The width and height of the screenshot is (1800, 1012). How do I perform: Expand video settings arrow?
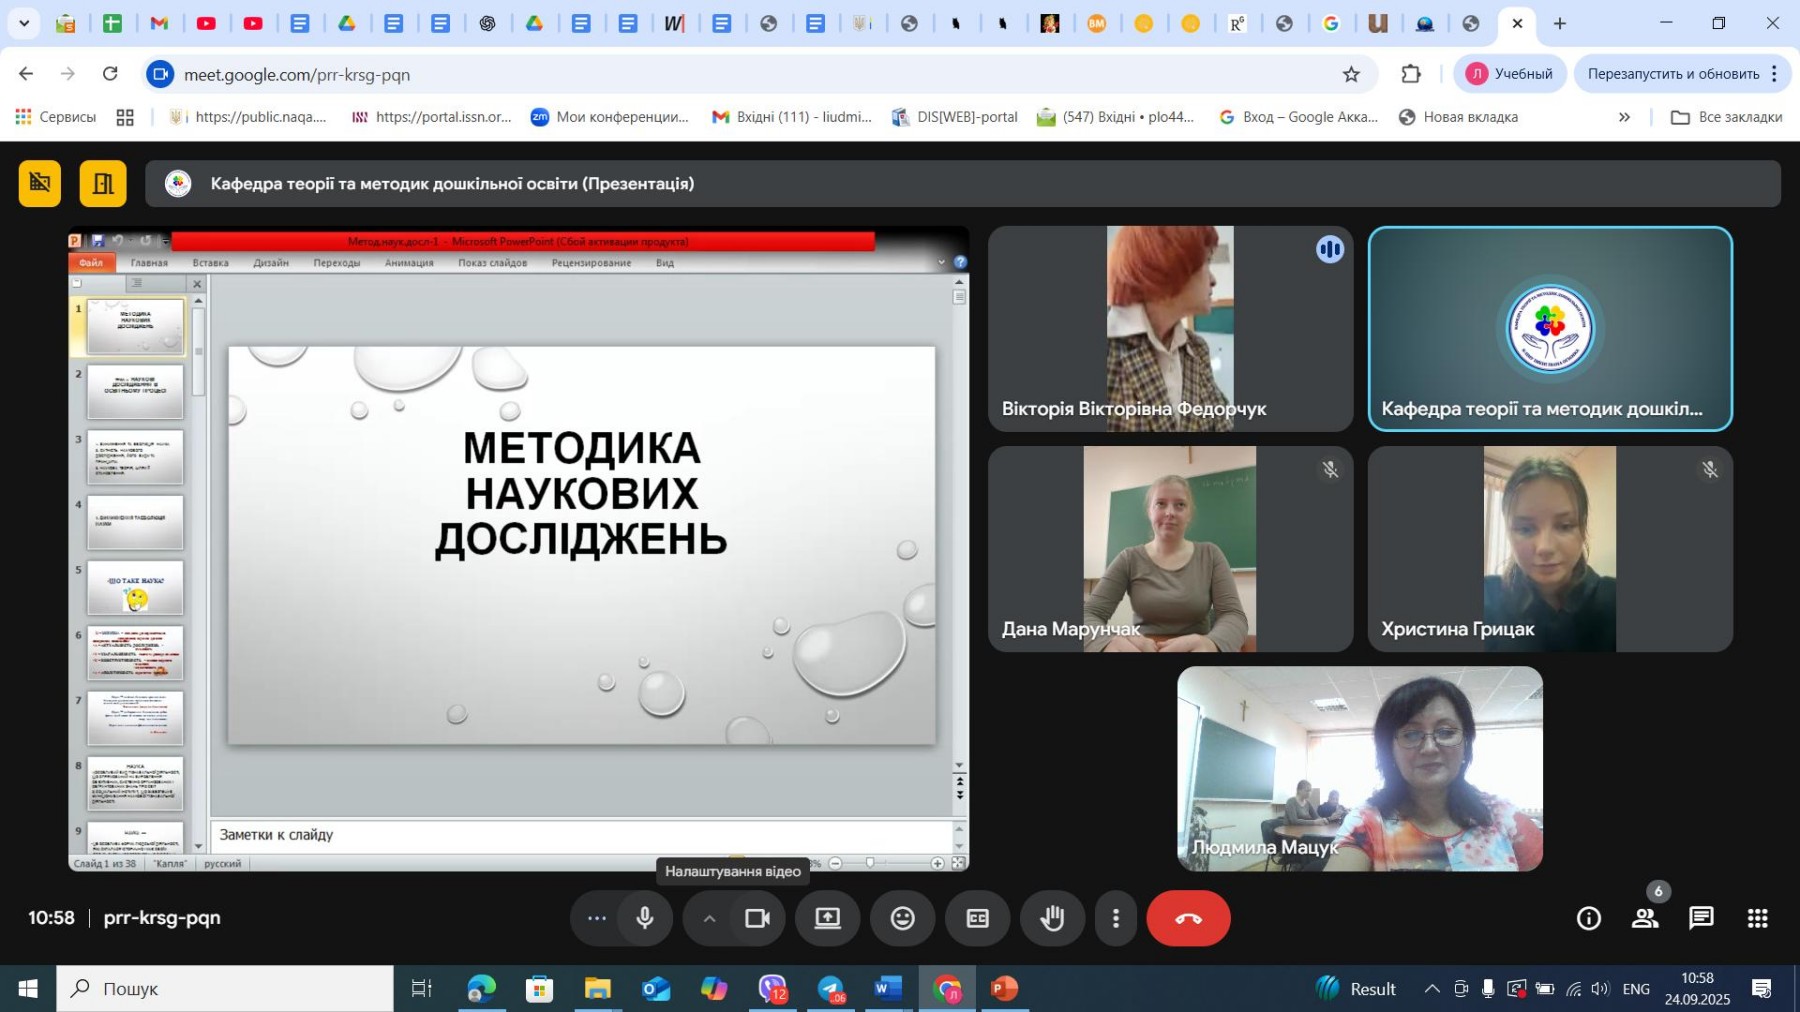(x=709, y=918)
